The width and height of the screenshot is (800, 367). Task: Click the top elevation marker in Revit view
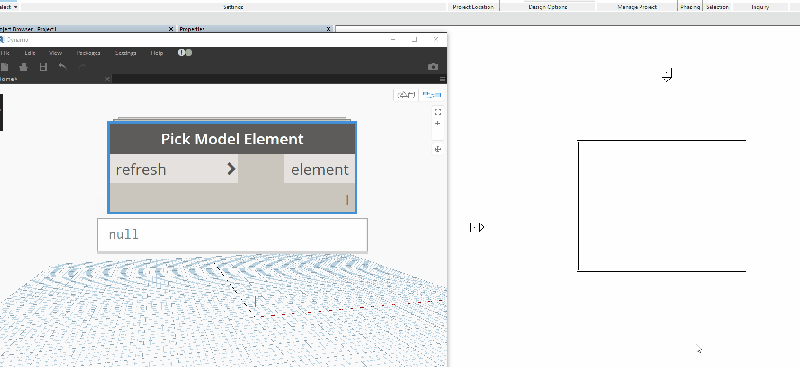[x=668, y=76]
